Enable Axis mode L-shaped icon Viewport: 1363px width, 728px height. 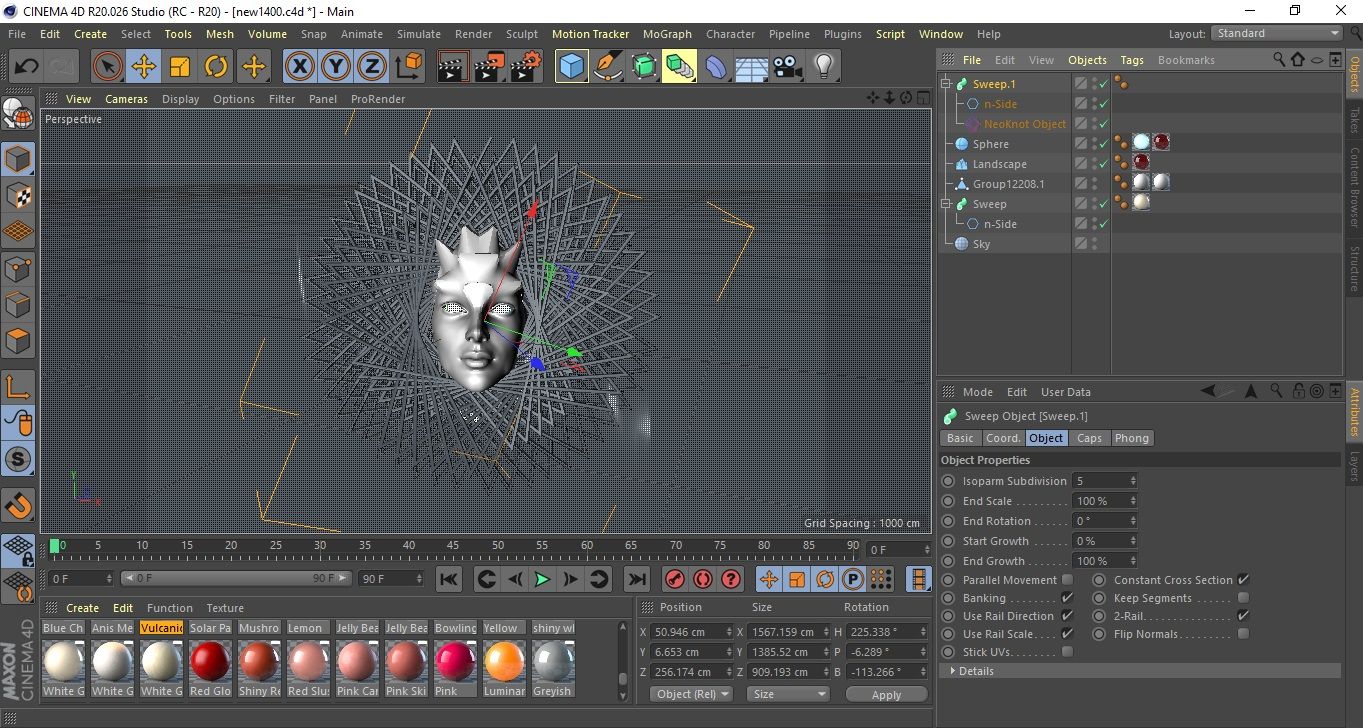[18, 387]
